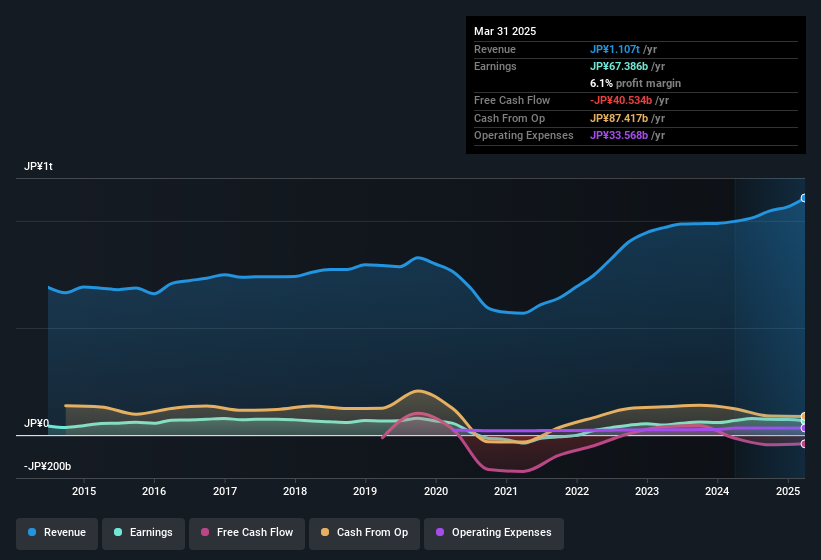The image size is (821, 560).
Task: Select the 2021 x-axis label
Action: 506,491
